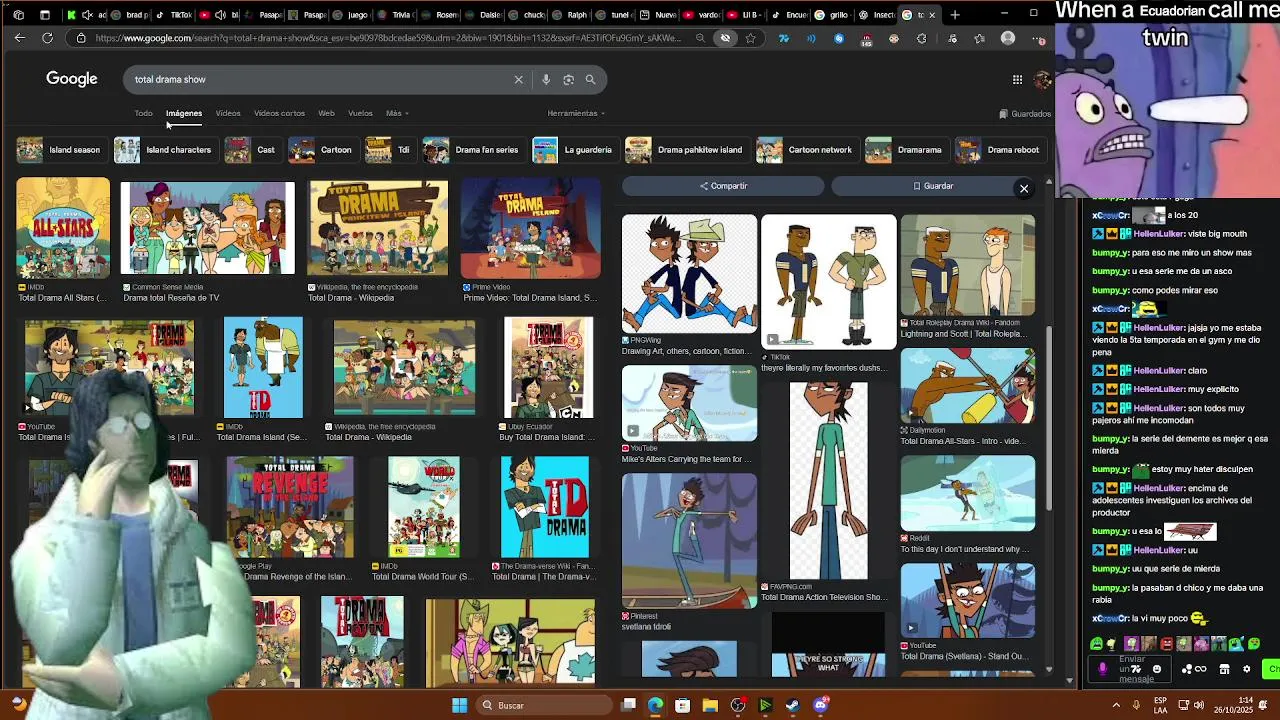
Task: Open chat settings gear icon
Action: pyautogui.click(x=1246, y=669)
